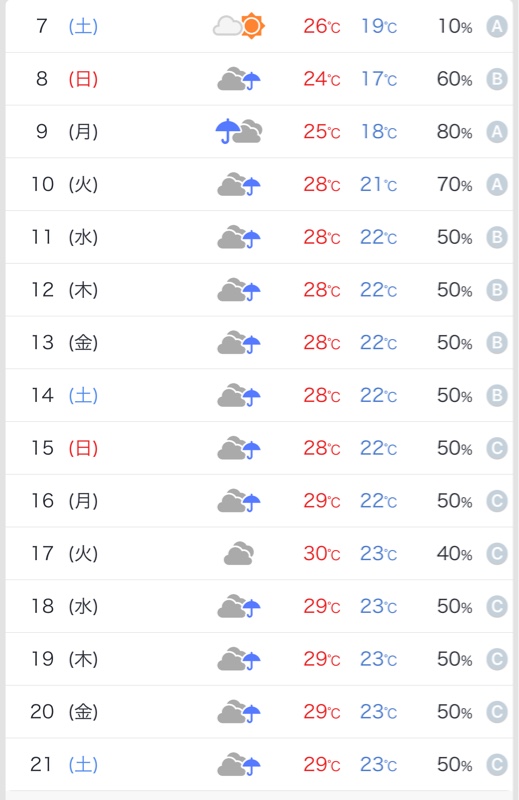Select the reliability C badge on day 21
This screenshot has width=519, height=800.
click(x=497, y=764)
